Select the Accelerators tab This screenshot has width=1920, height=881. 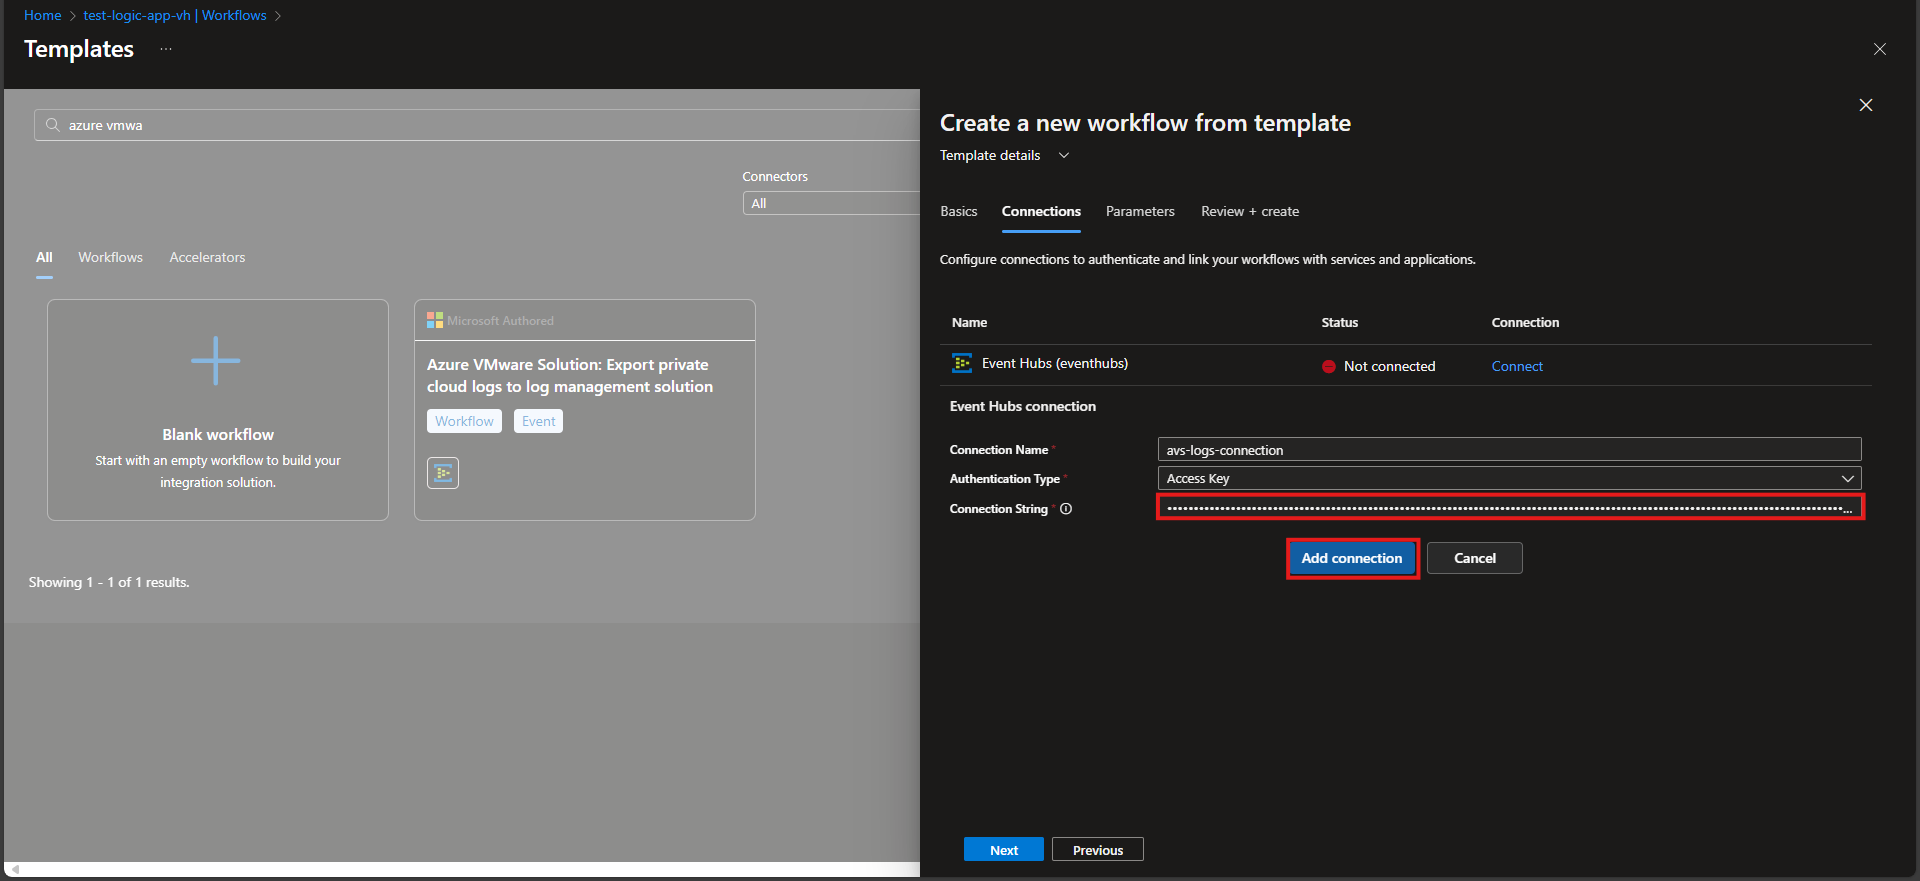click(x=207, y=258)
